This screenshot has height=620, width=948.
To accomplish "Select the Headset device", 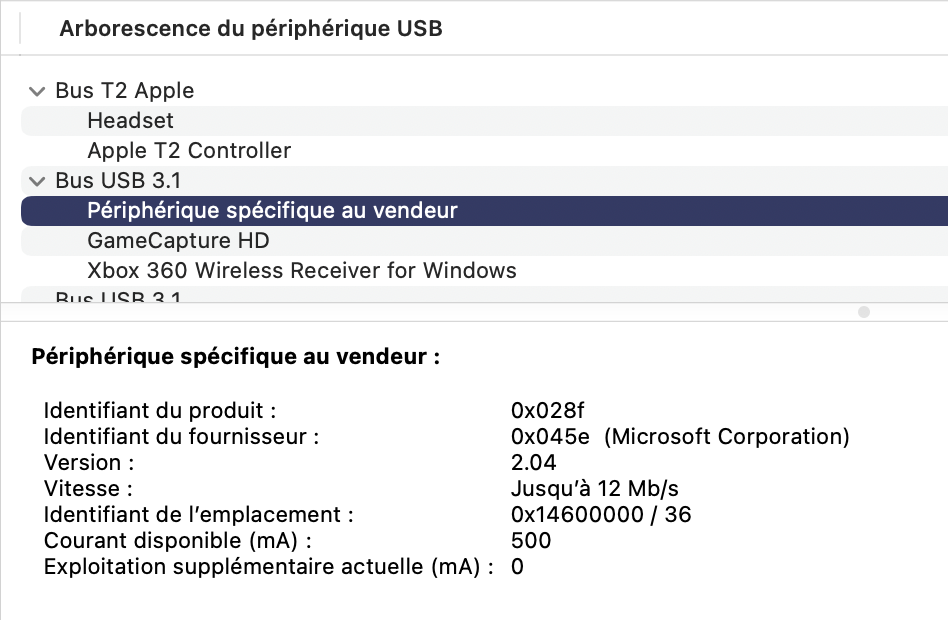I will (130, 121).
